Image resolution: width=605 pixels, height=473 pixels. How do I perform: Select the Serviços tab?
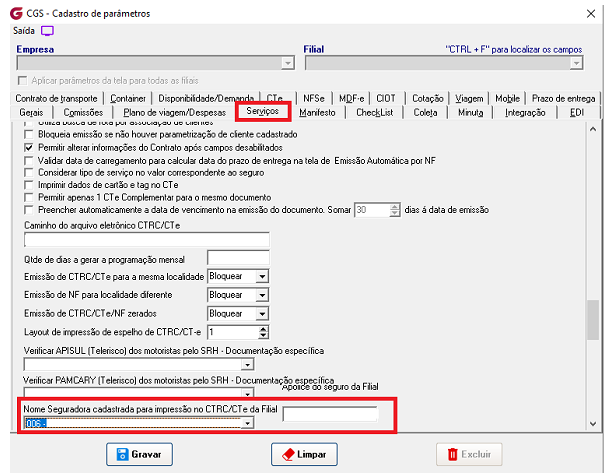[262, 111]
